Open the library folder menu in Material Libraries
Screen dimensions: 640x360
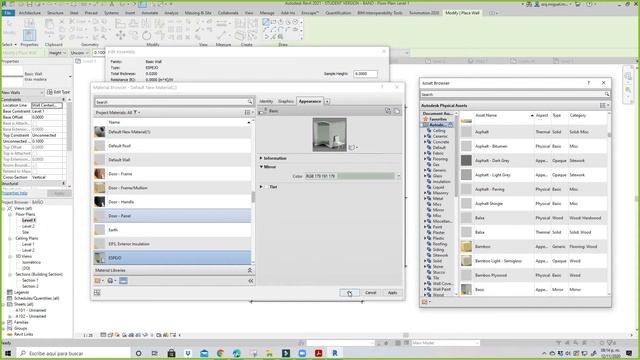click(x=99, y=281)
